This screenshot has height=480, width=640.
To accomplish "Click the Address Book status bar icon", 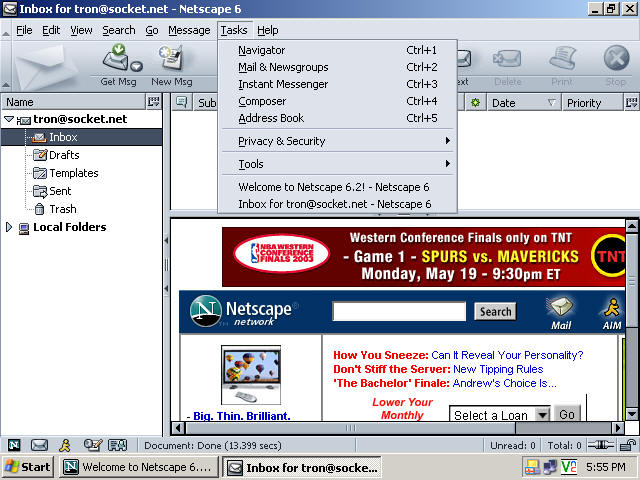I will (118, 445).
